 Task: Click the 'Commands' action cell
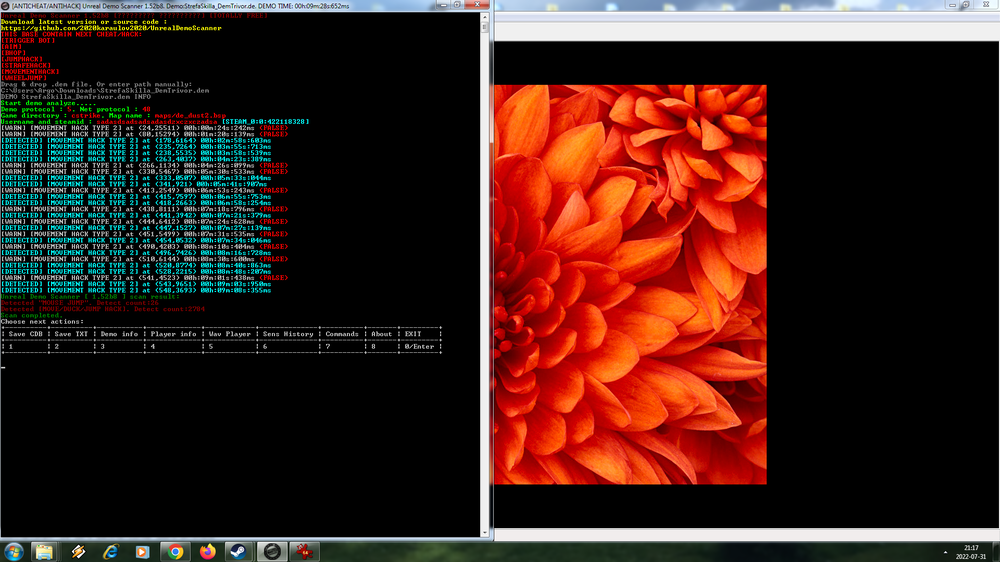click(x=342, y=334)
